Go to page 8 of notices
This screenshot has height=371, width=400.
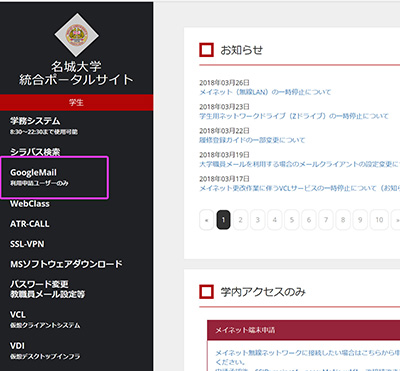pyautogui.click(x=343, y=220)
